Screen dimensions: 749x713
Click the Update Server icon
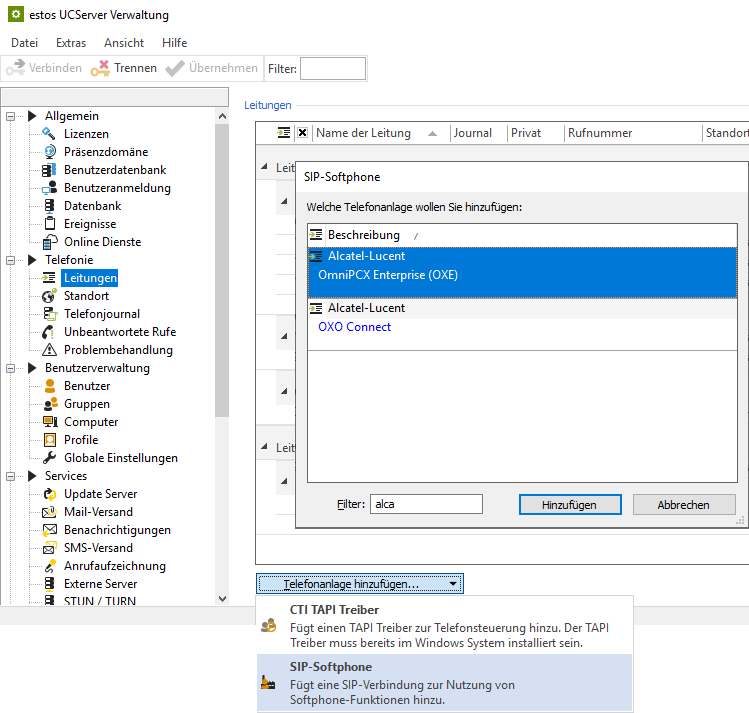[x=49, y=494]
